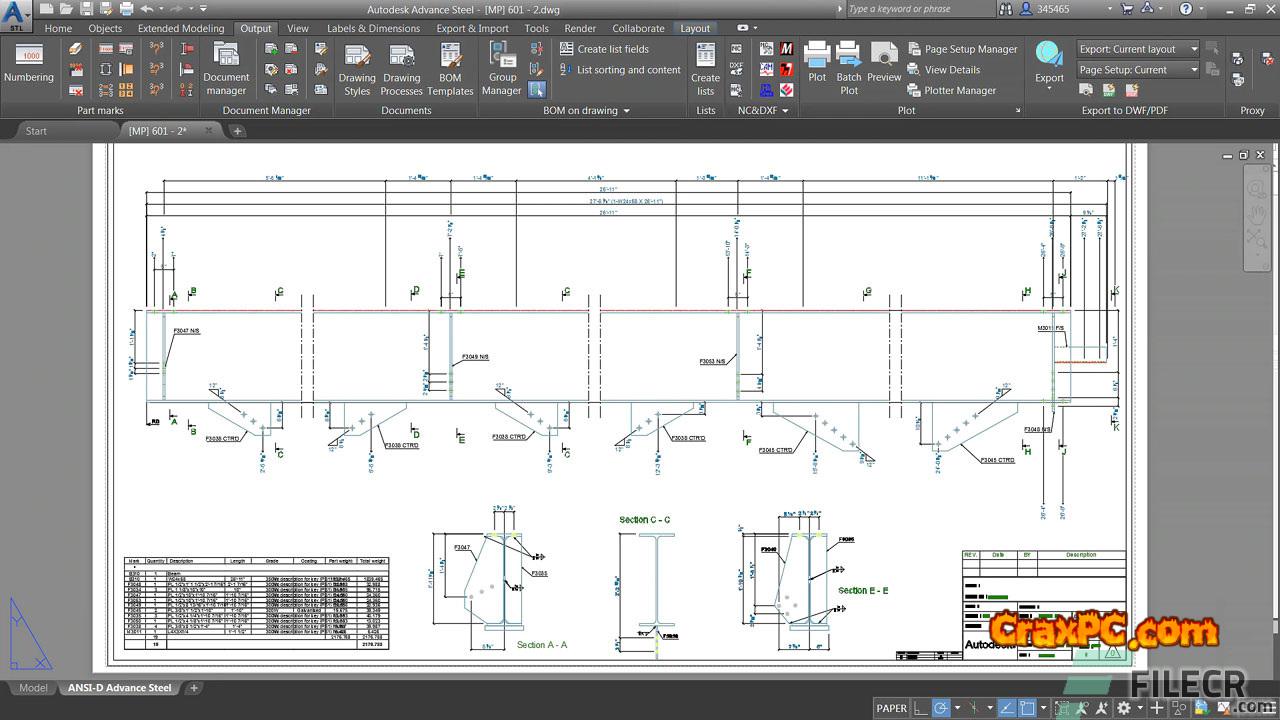Image resolution: width=1280 pixels, height=720 pixels.
Task: Open the Document manager
Action: click(226, 68)
